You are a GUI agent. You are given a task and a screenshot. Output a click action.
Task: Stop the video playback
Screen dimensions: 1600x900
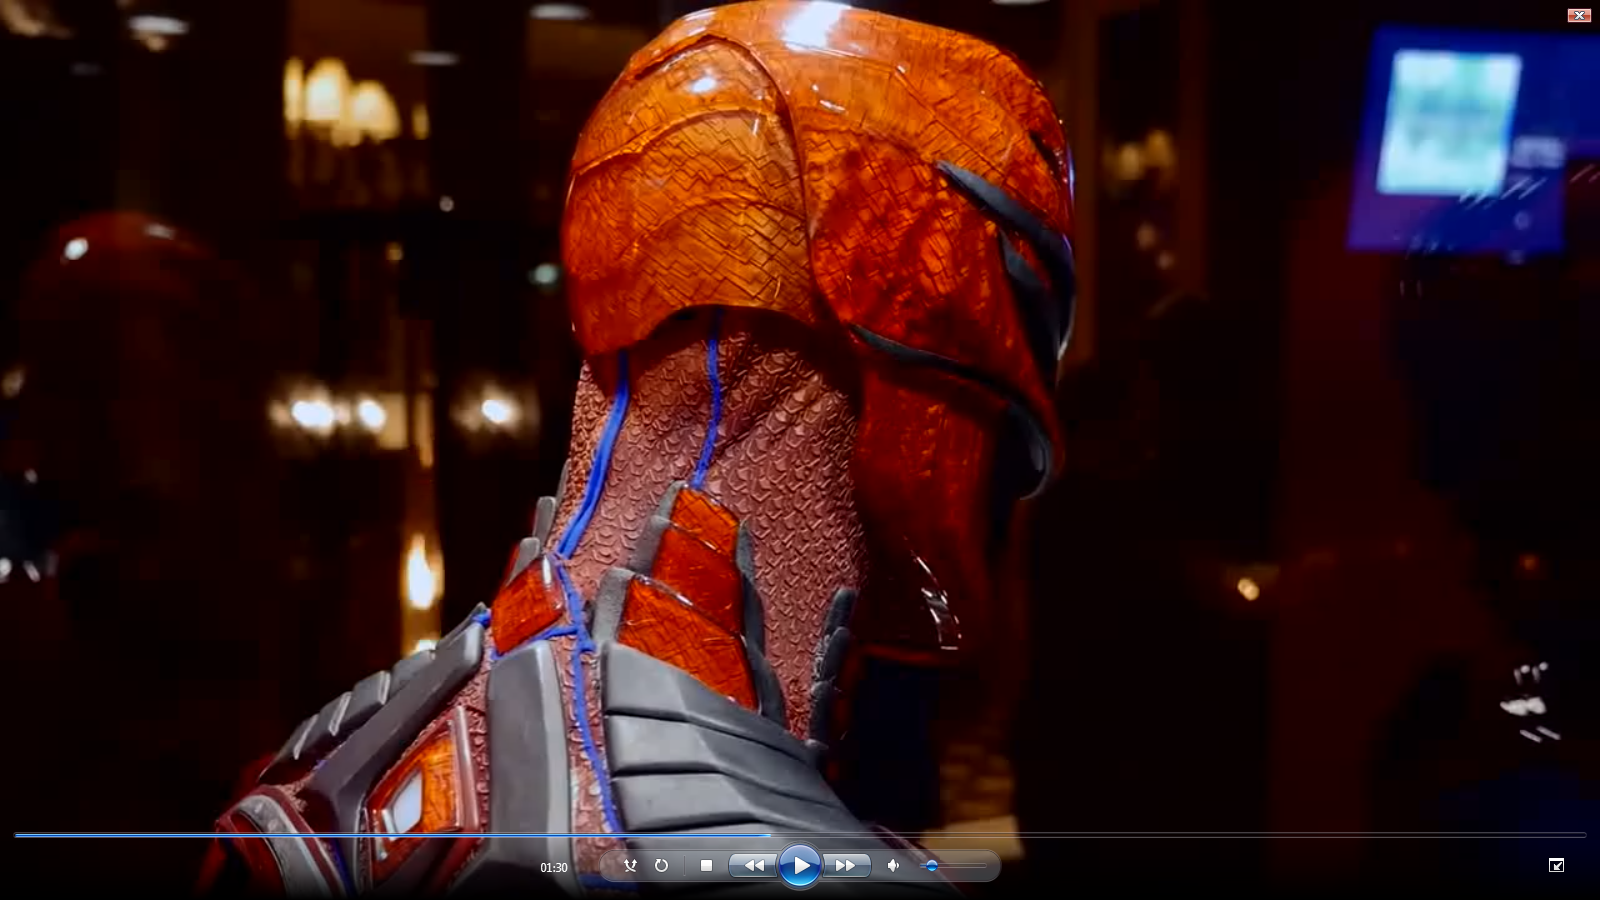(x=706, y=866)
